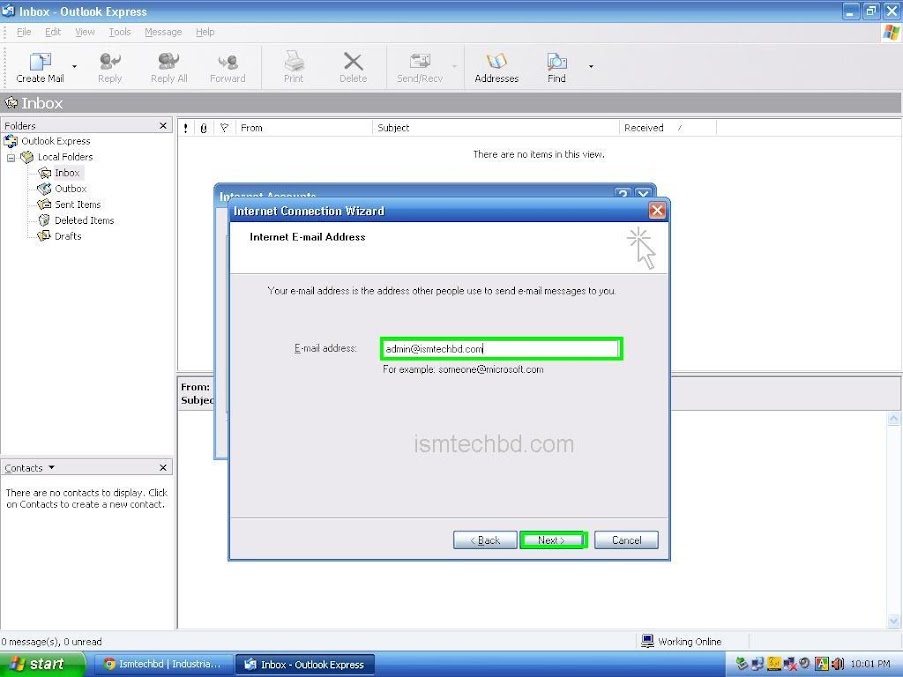
Task: Open the File menu
Action: coord(24,32)
